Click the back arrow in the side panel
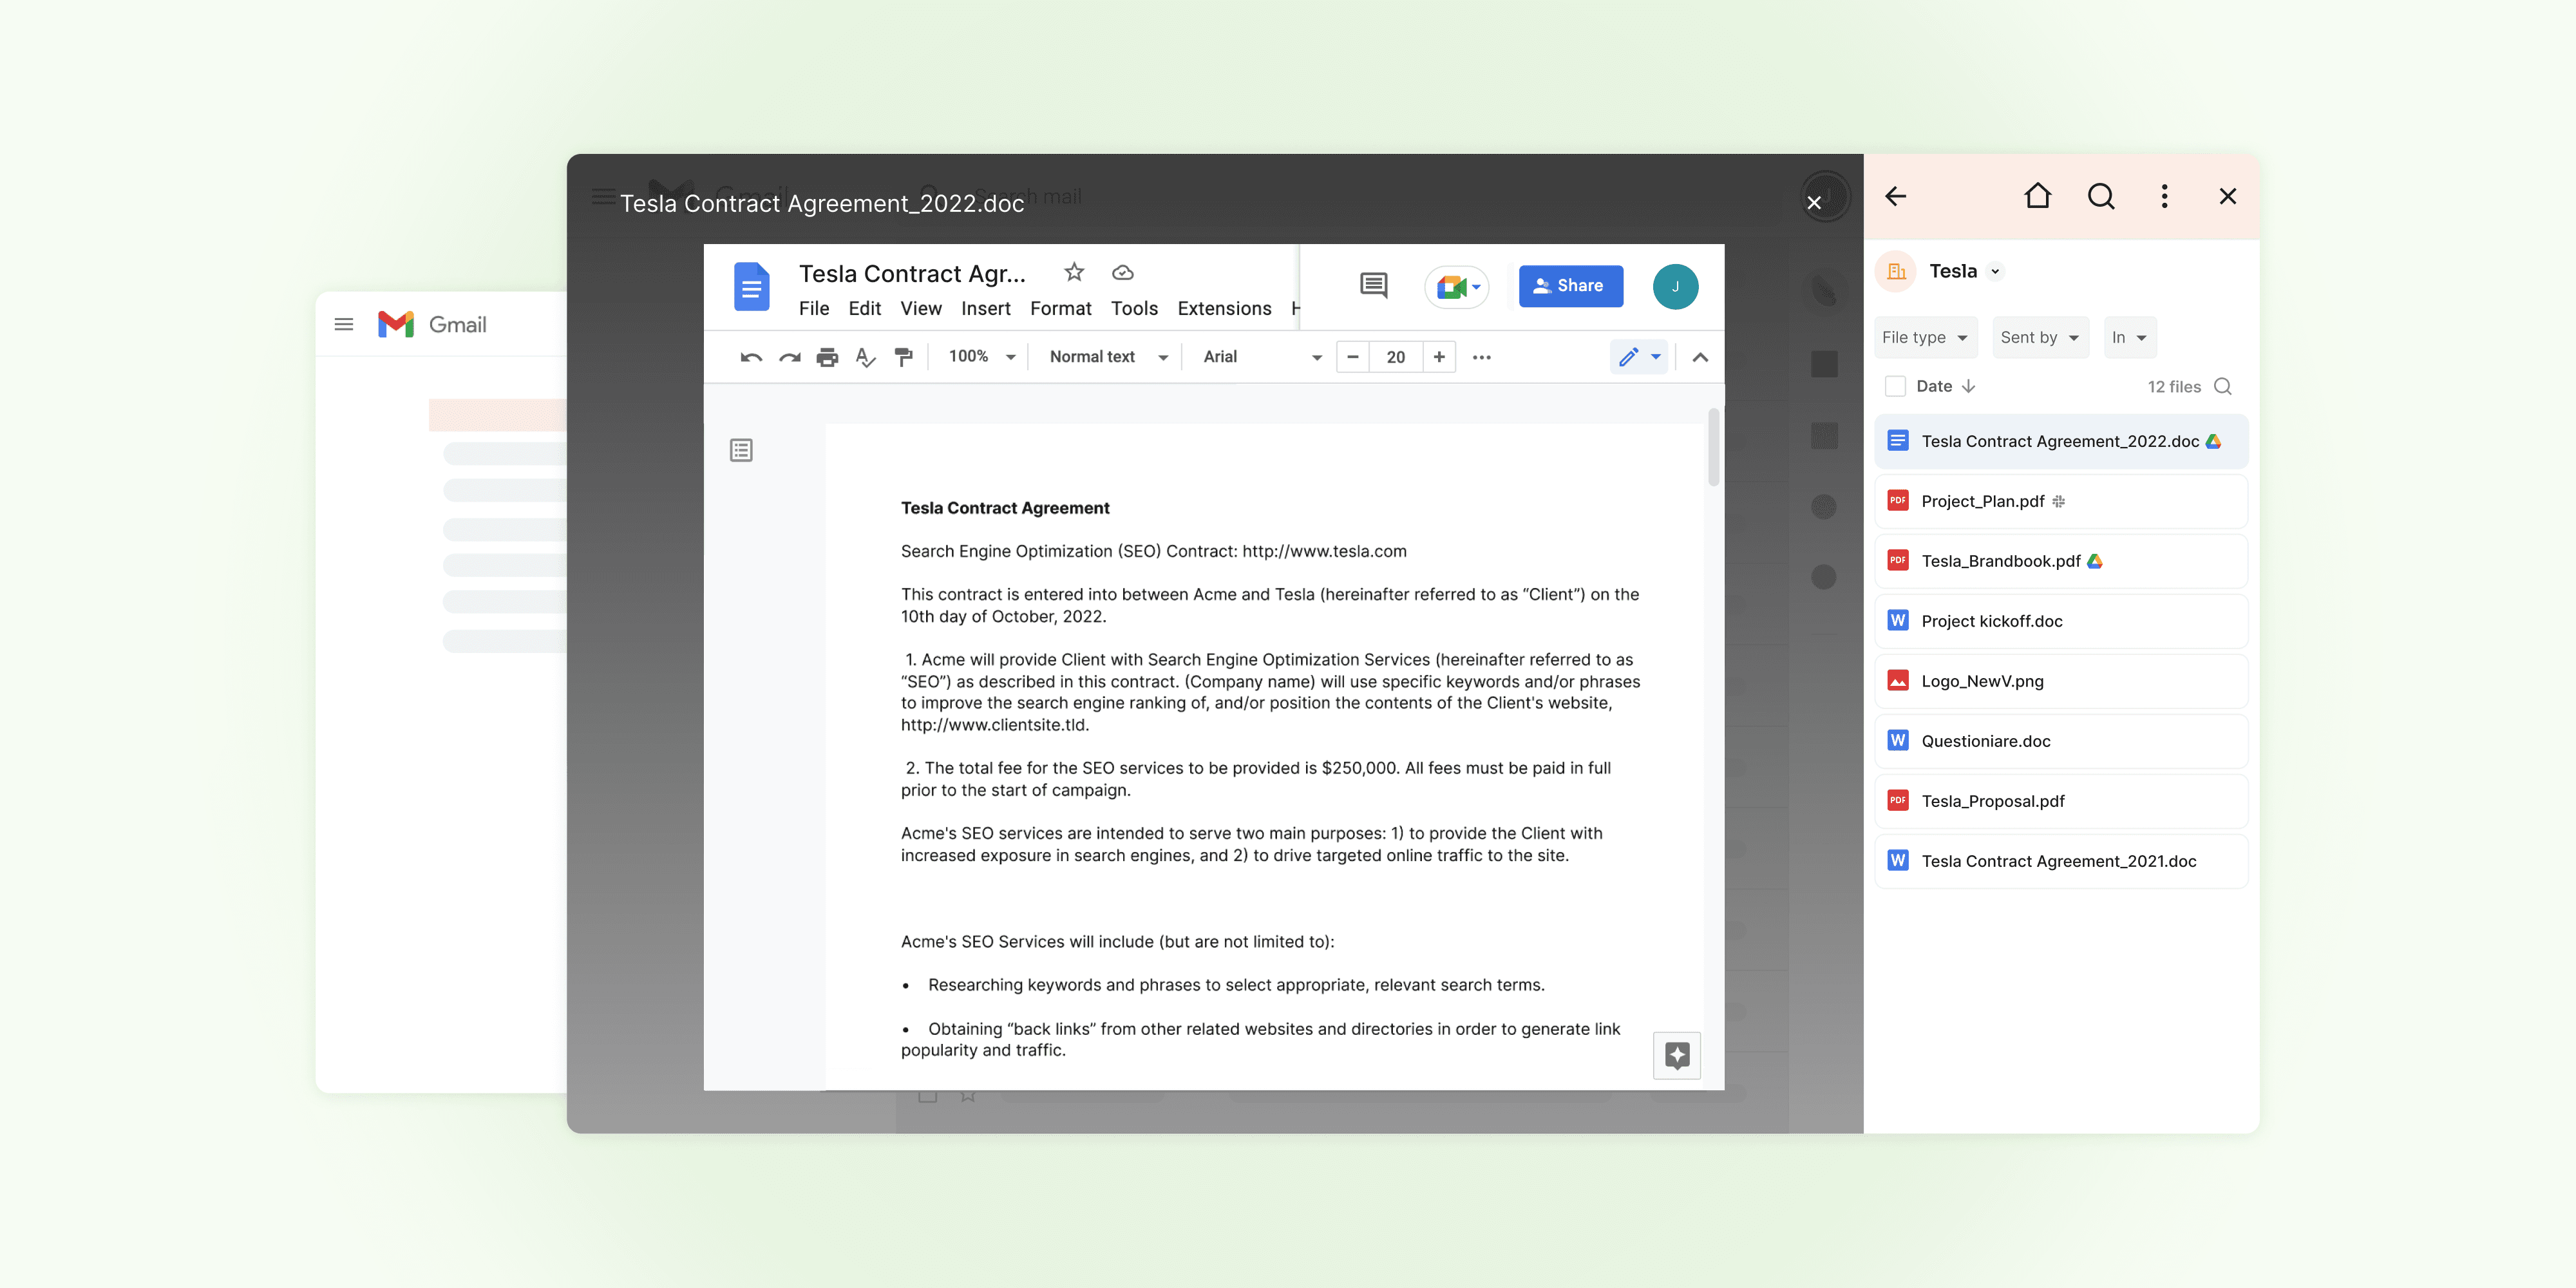 (x=1896, y=196)
